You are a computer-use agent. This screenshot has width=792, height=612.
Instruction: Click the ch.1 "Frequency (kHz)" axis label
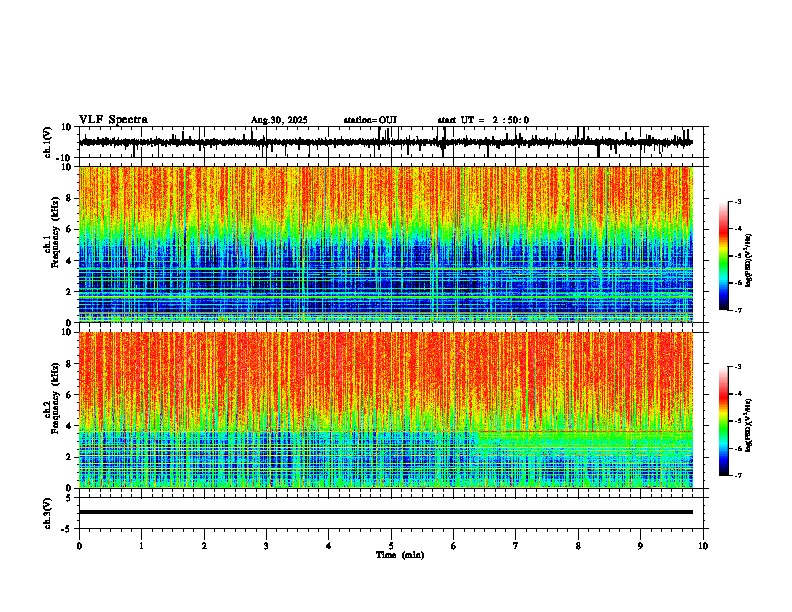pyautogui.click(x=56, y=232)
